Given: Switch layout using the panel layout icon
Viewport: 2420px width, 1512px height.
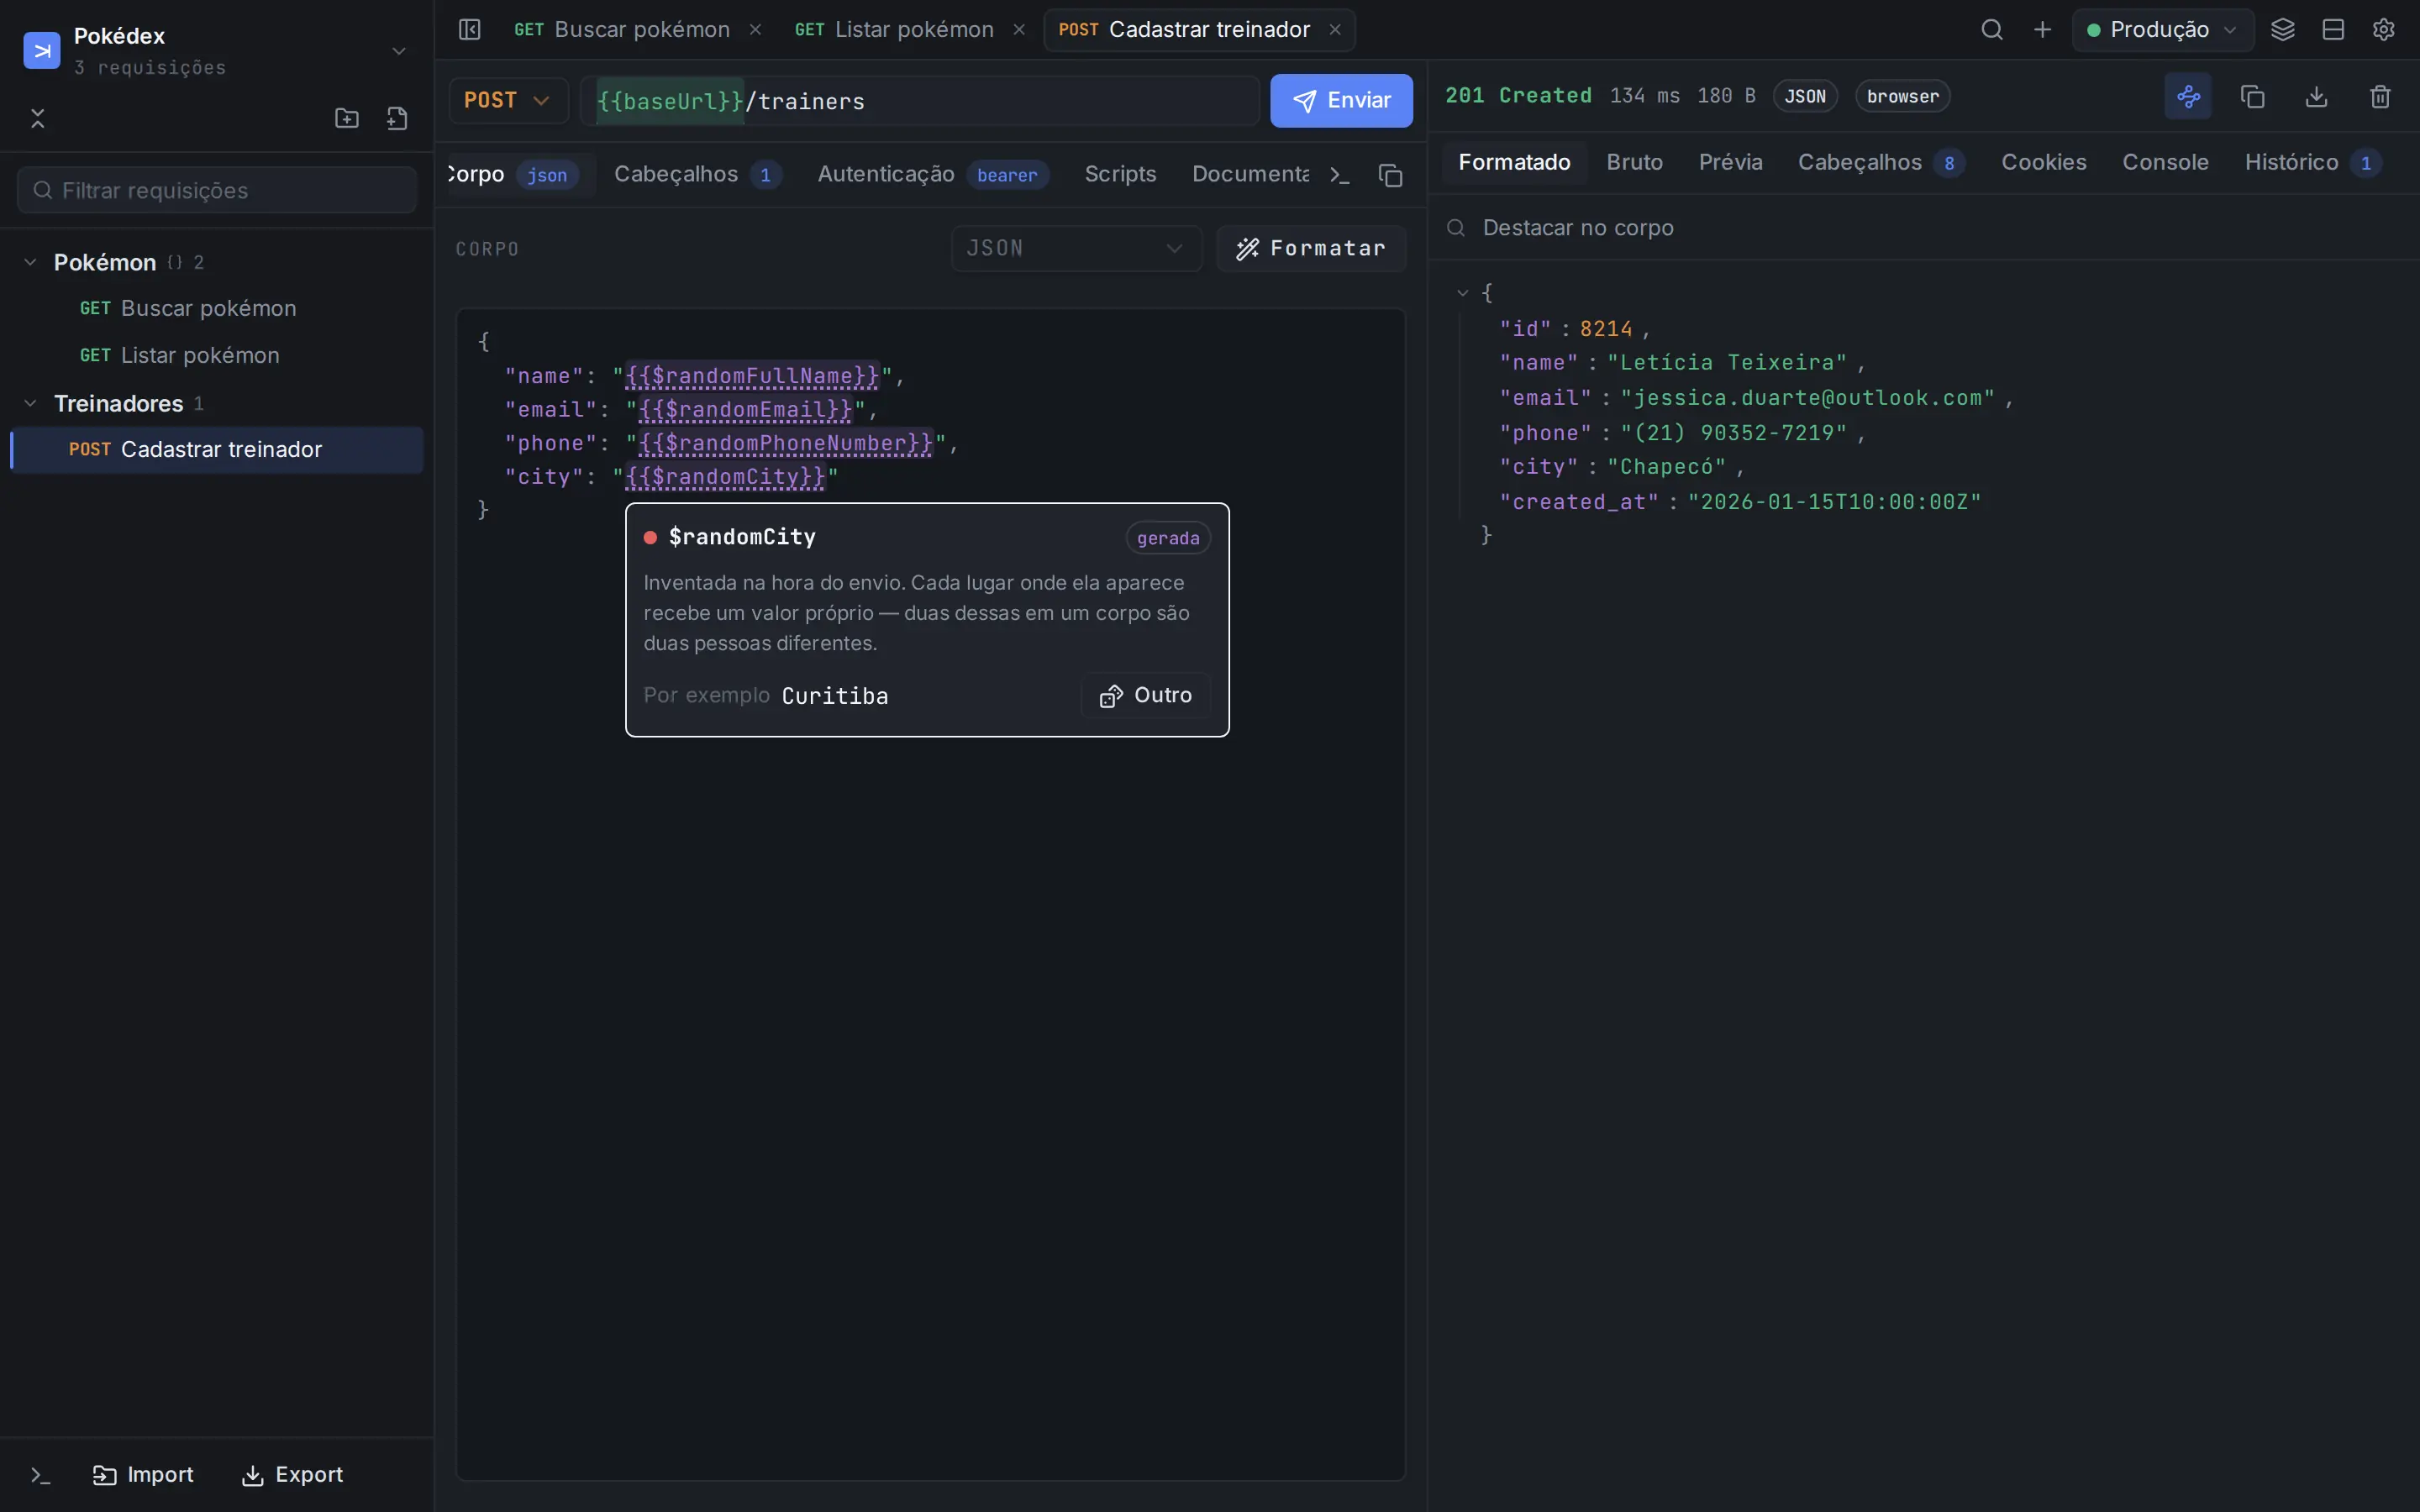Looking at the screenshot, I should tap(2333, 30).
